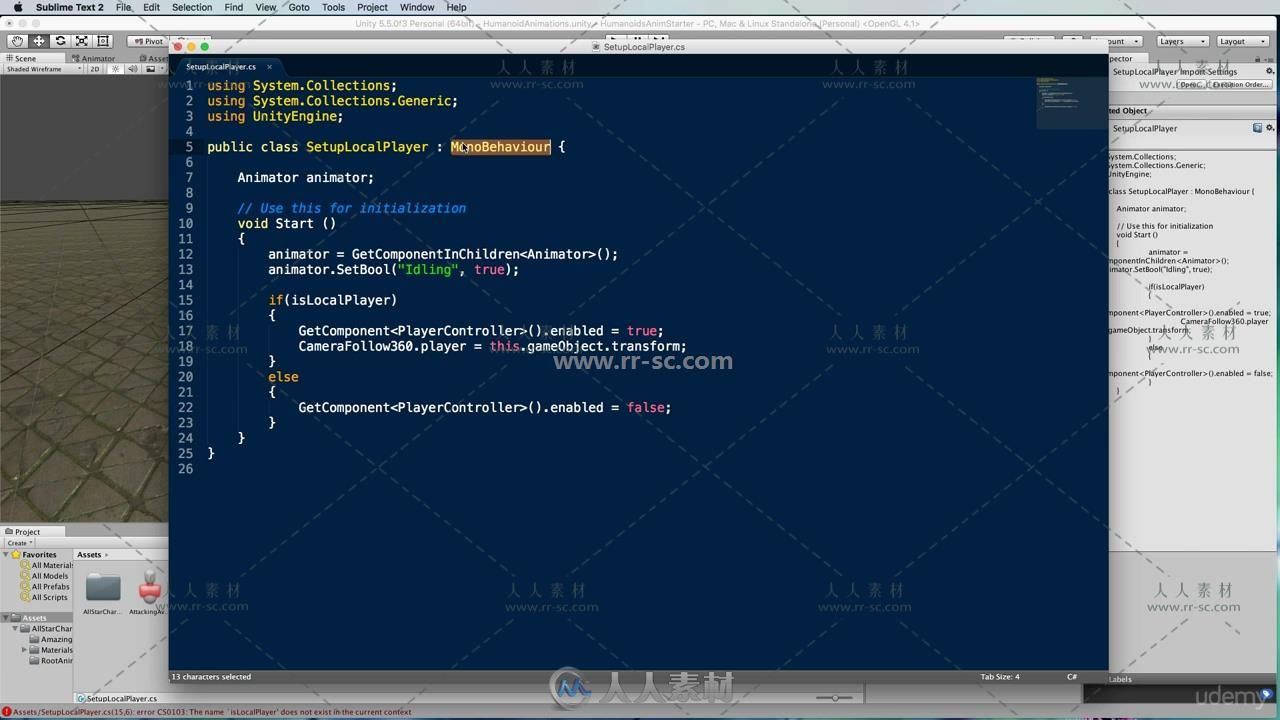Select the SetupLocalPlayer.cs editor tab
1280x720 pixels.
pos(221,67)
